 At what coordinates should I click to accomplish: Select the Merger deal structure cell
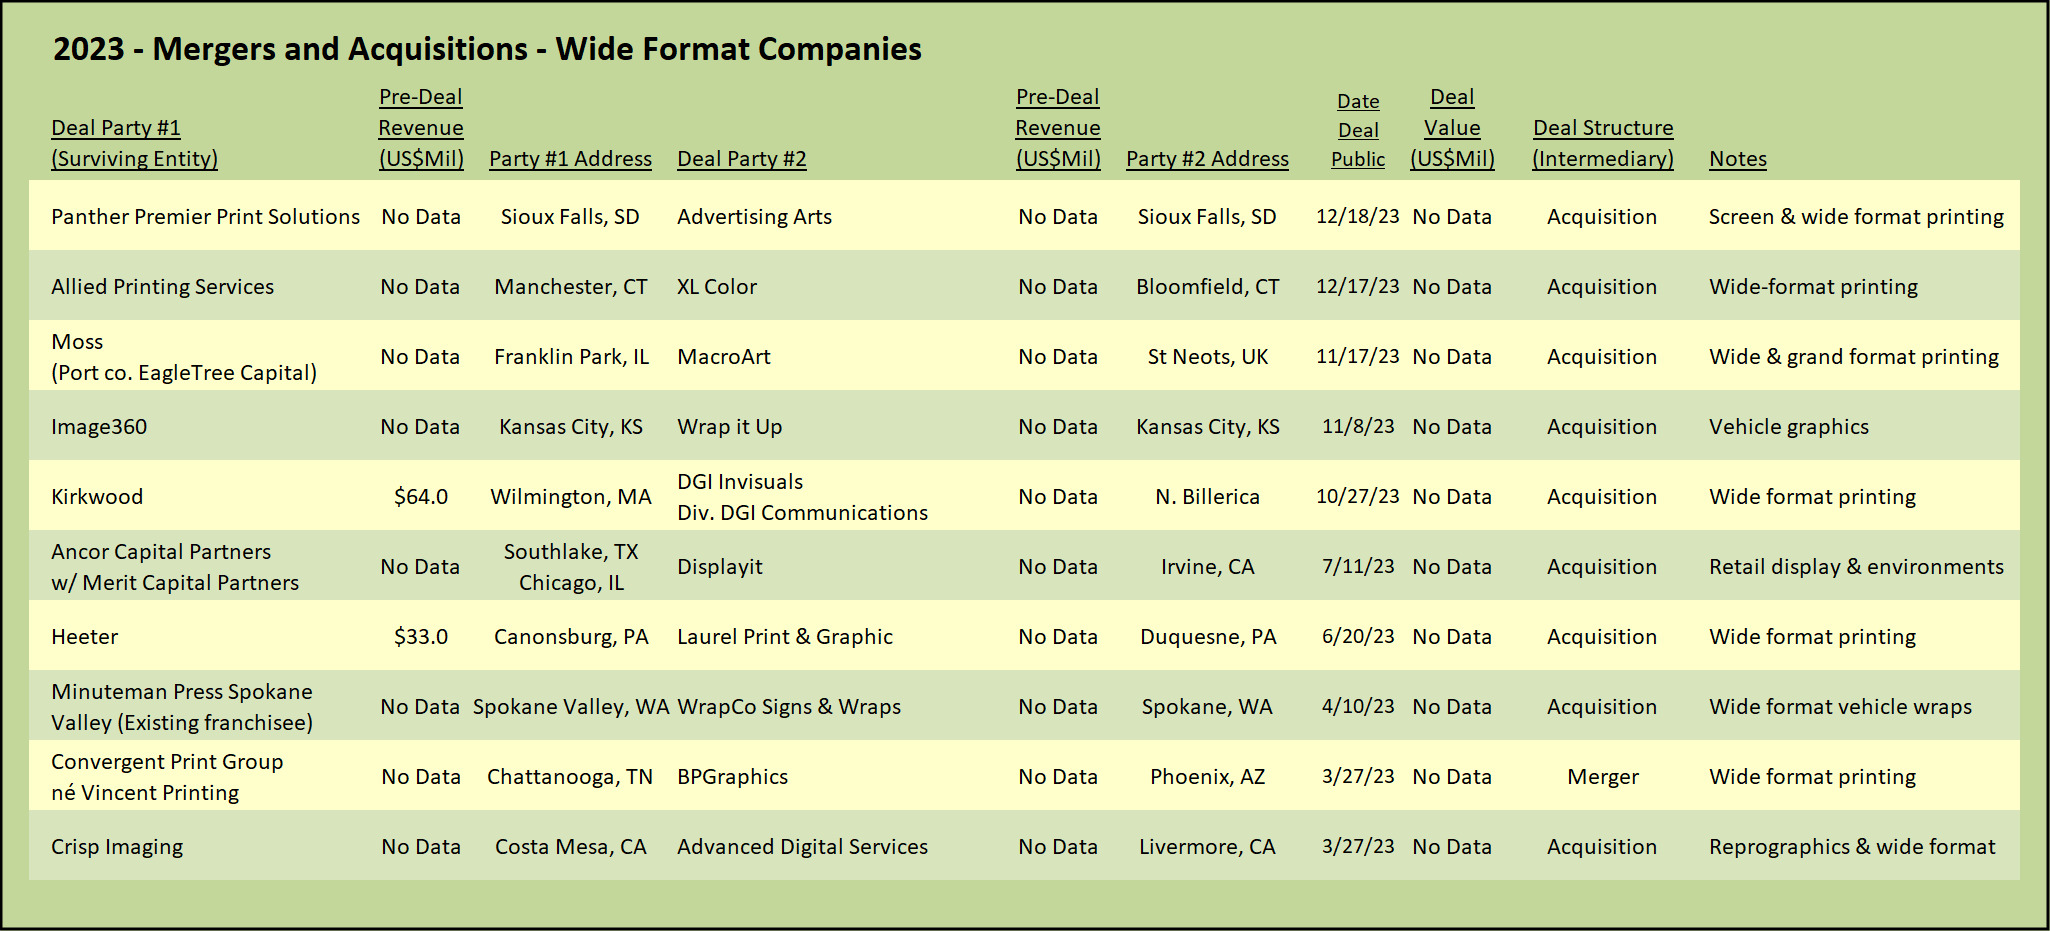pyautogui.click(x=1602, y=777)
